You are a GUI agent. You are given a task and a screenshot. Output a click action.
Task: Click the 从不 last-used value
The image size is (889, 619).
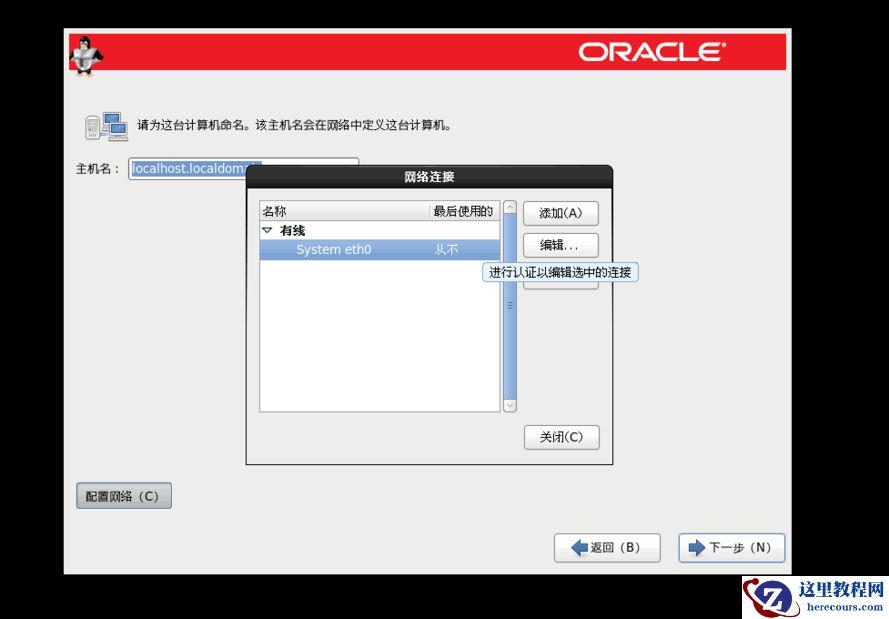pos(446,249)
